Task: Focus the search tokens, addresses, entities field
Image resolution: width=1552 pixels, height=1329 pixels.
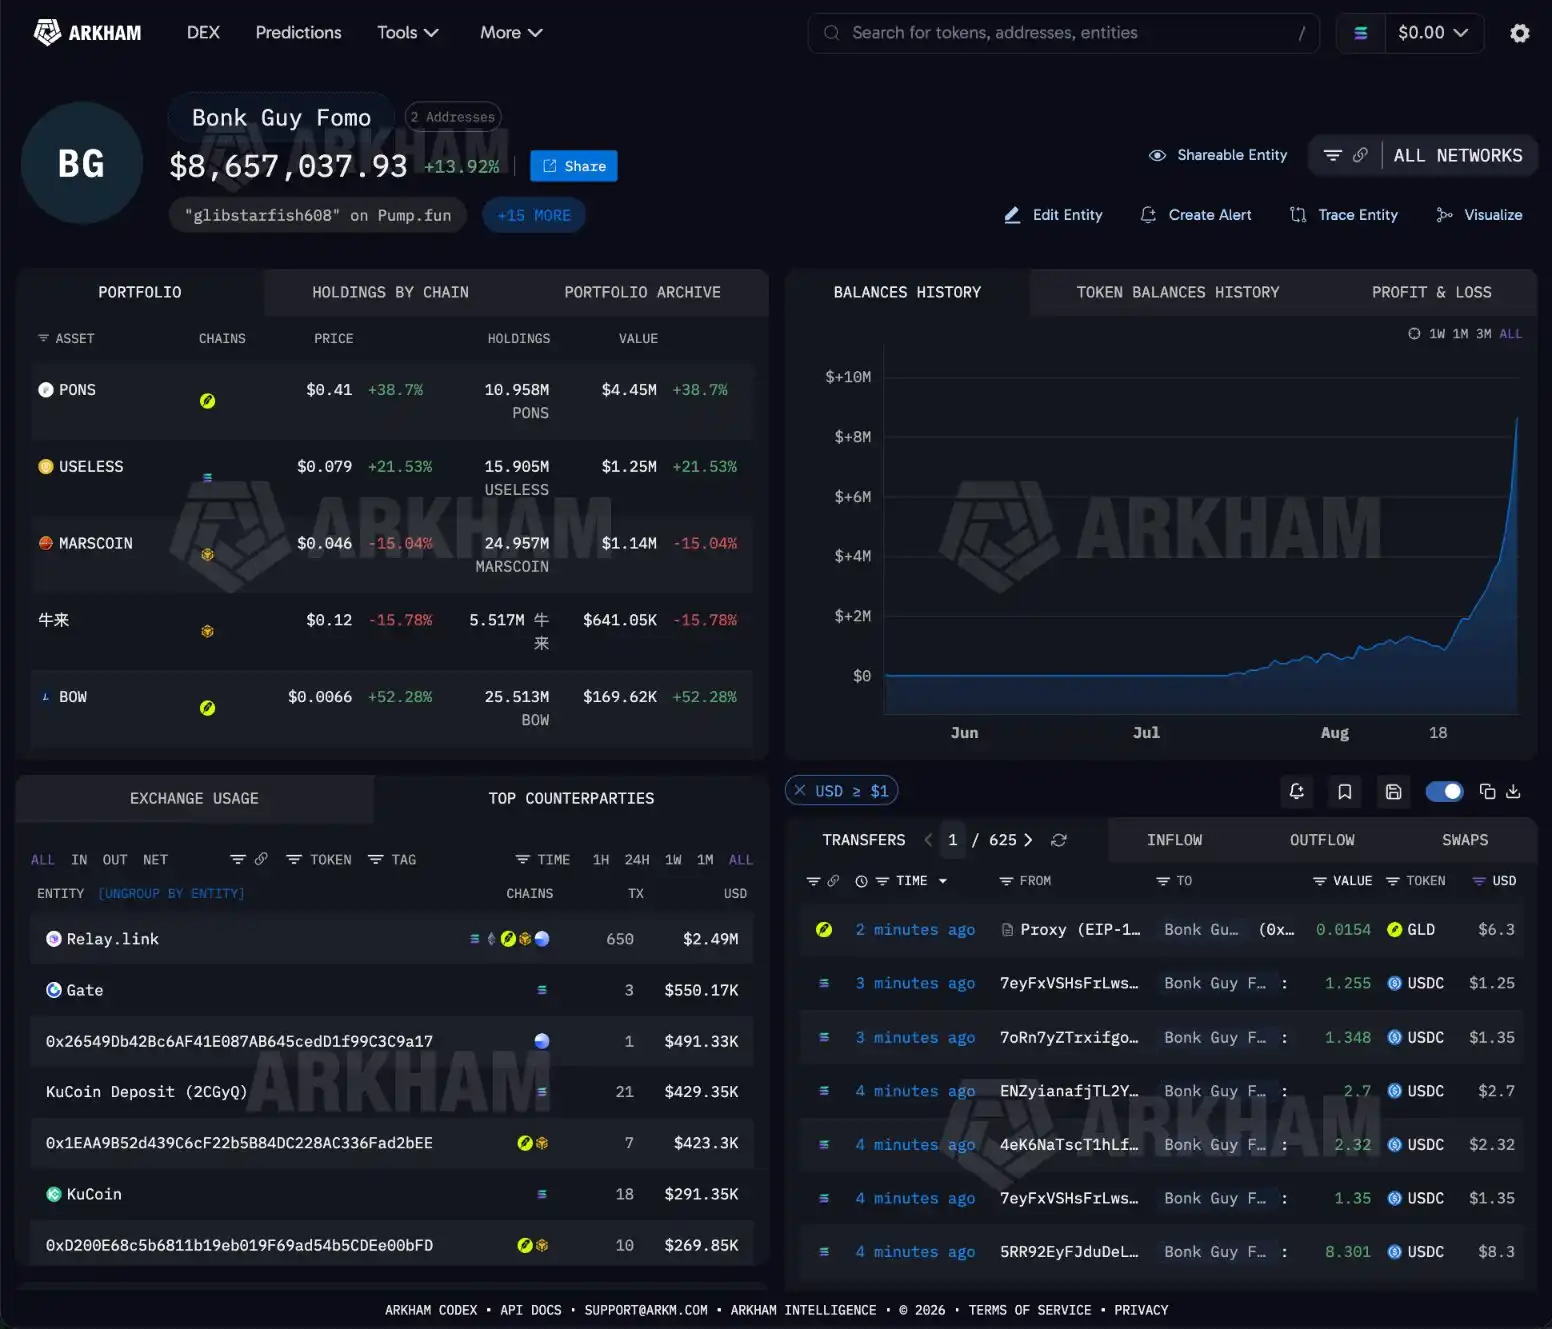Action: coord(1064,33)
